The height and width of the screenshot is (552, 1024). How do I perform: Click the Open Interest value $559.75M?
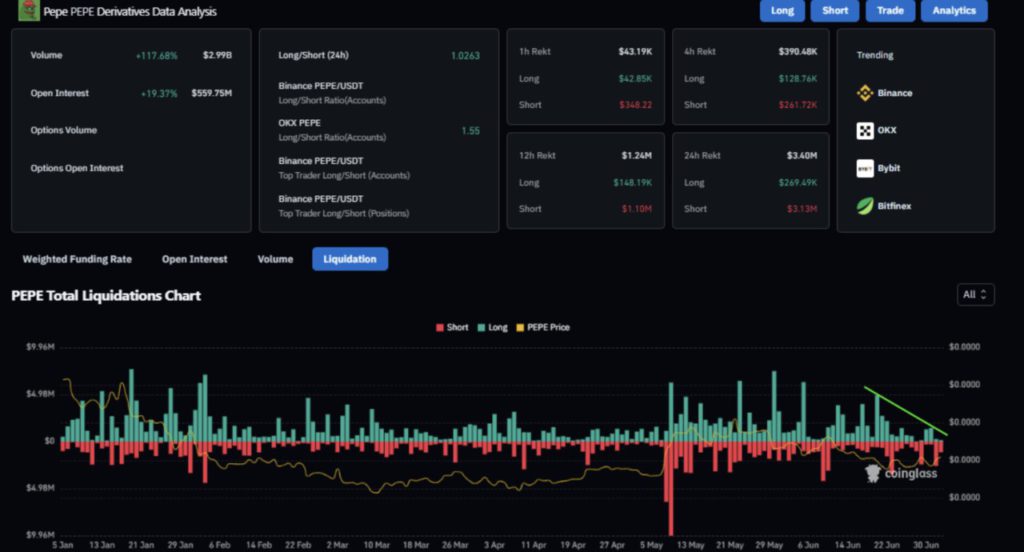pyautogui.click(x=212, y=93)
